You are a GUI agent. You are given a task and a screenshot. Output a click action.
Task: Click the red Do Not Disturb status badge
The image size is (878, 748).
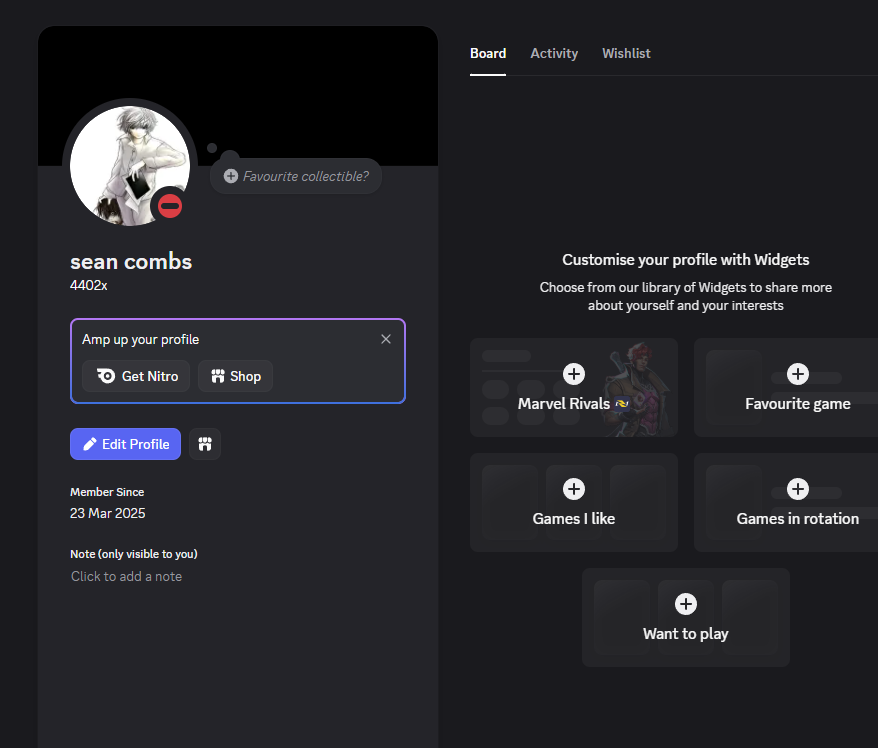170,206
